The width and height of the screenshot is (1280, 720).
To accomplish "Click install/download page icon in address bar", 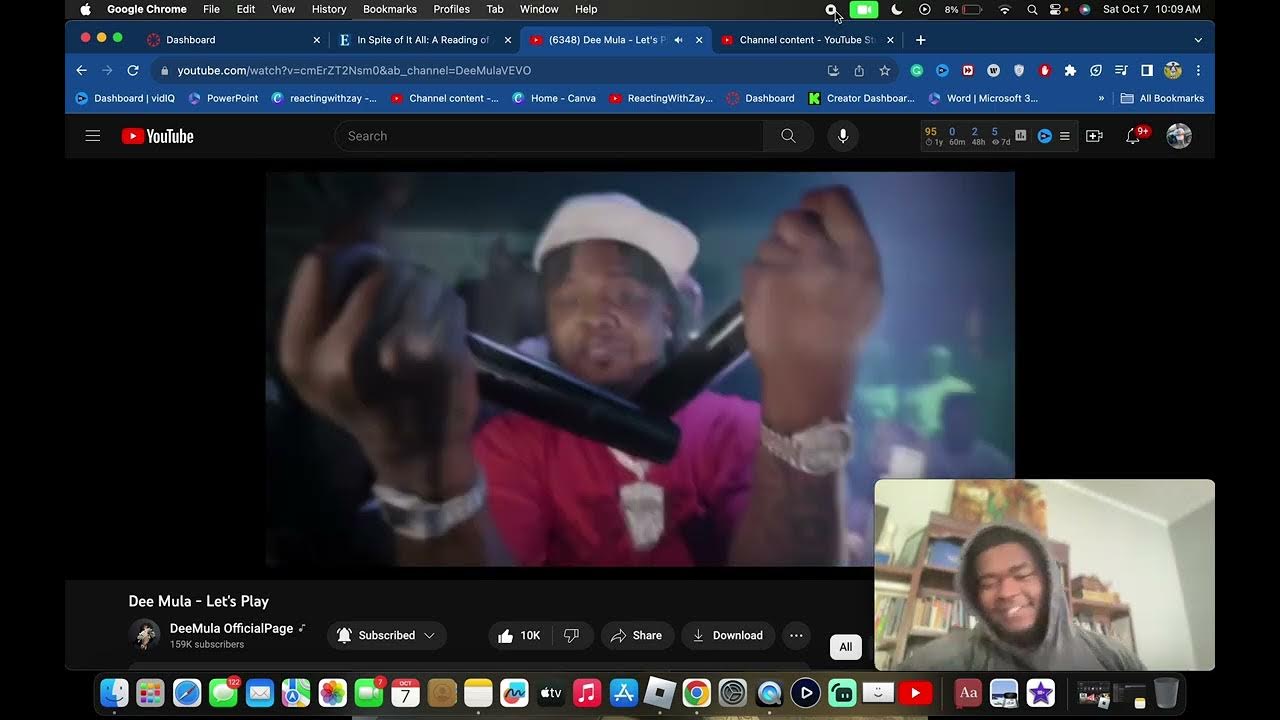I will 833,71.
